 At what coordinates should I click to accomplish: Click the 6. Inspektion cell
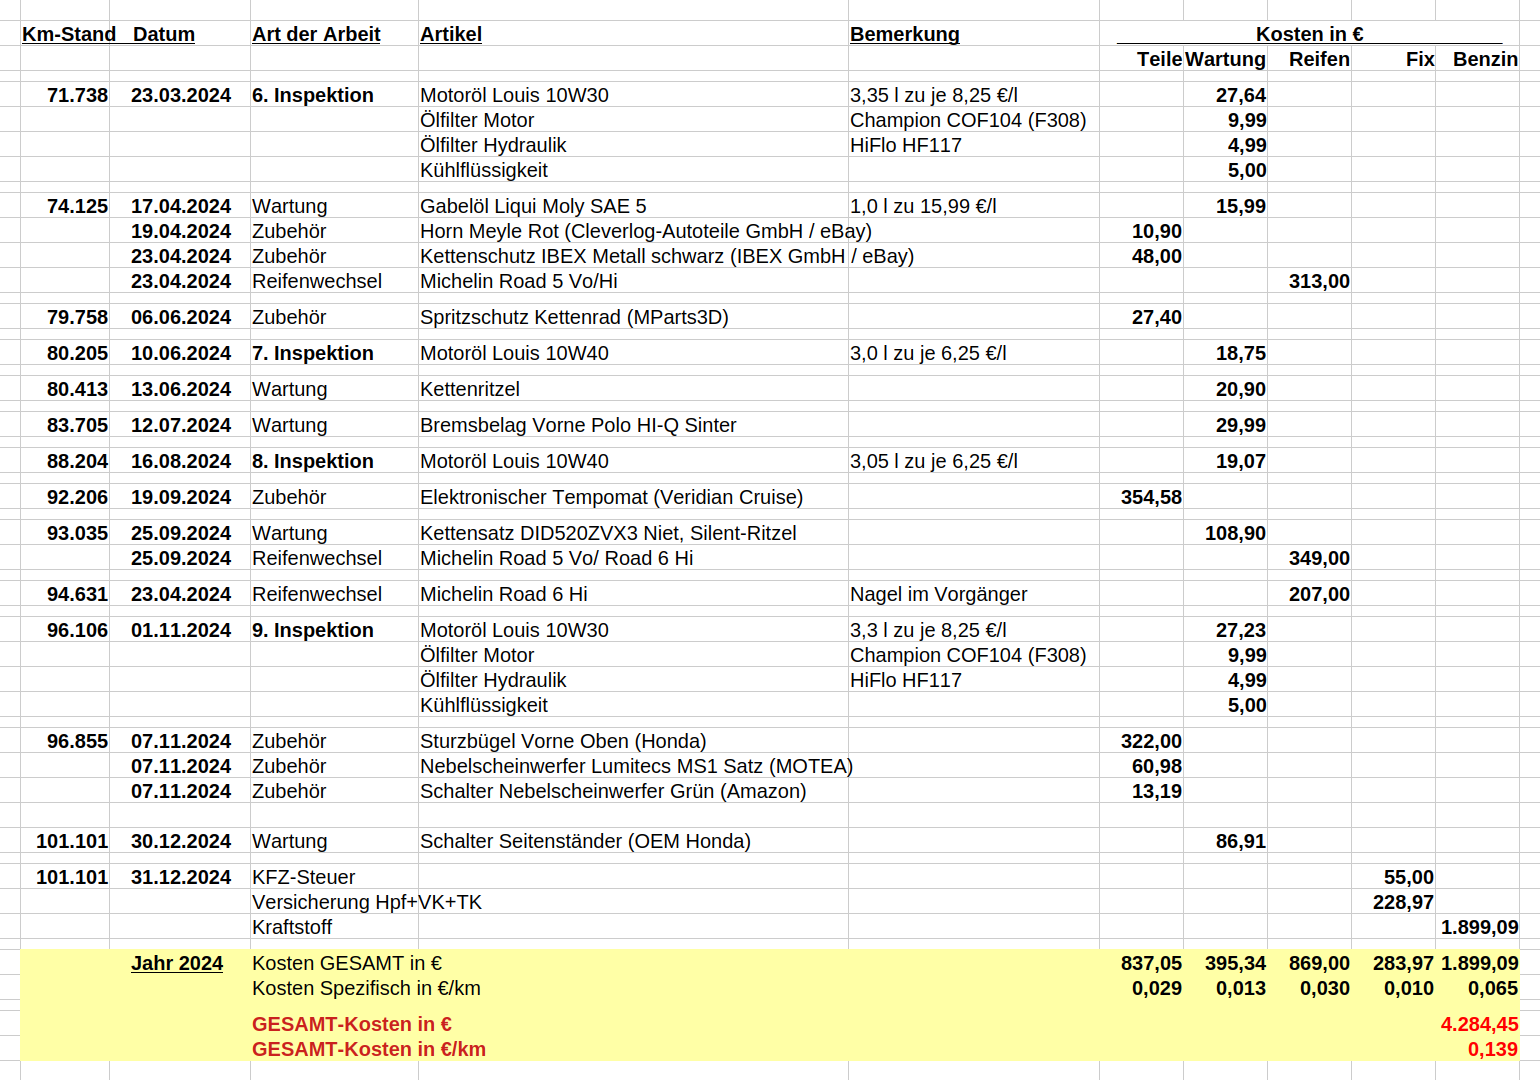[313, 95]
